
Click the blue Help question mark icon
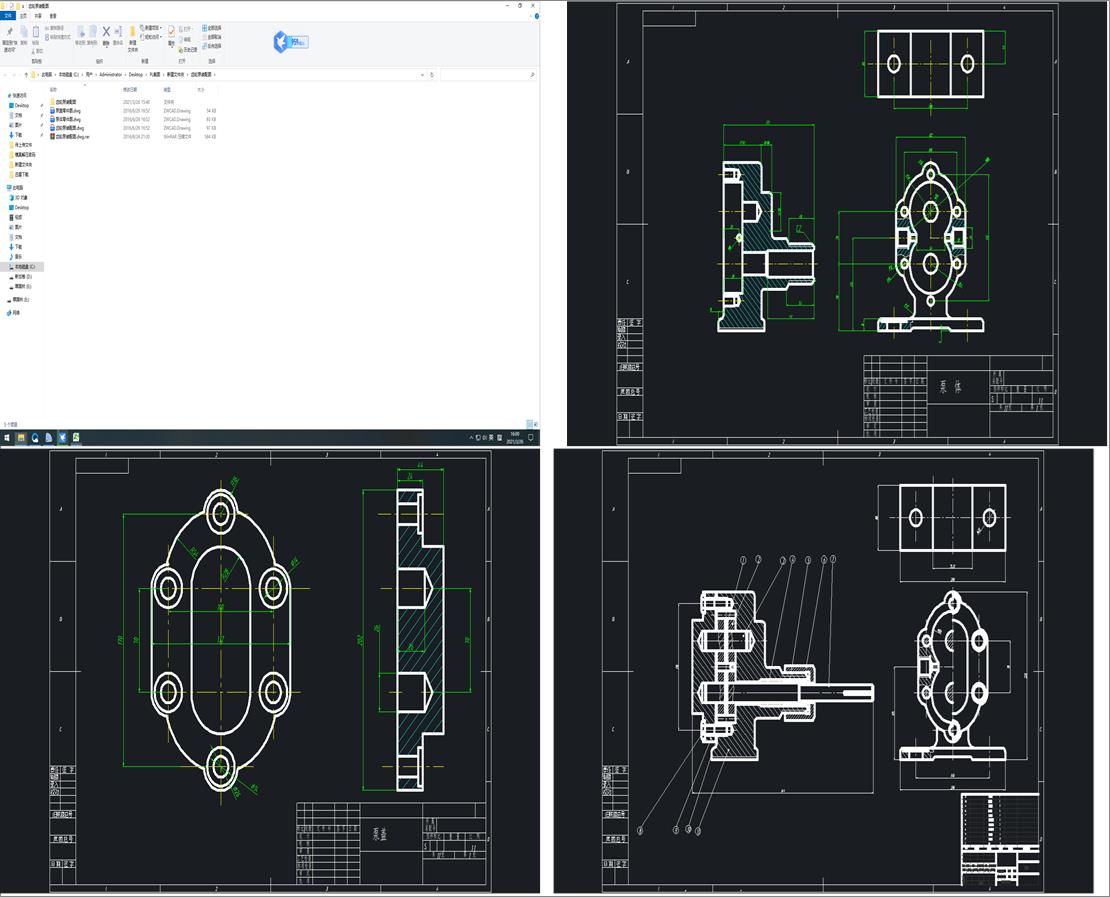[537, 16]
